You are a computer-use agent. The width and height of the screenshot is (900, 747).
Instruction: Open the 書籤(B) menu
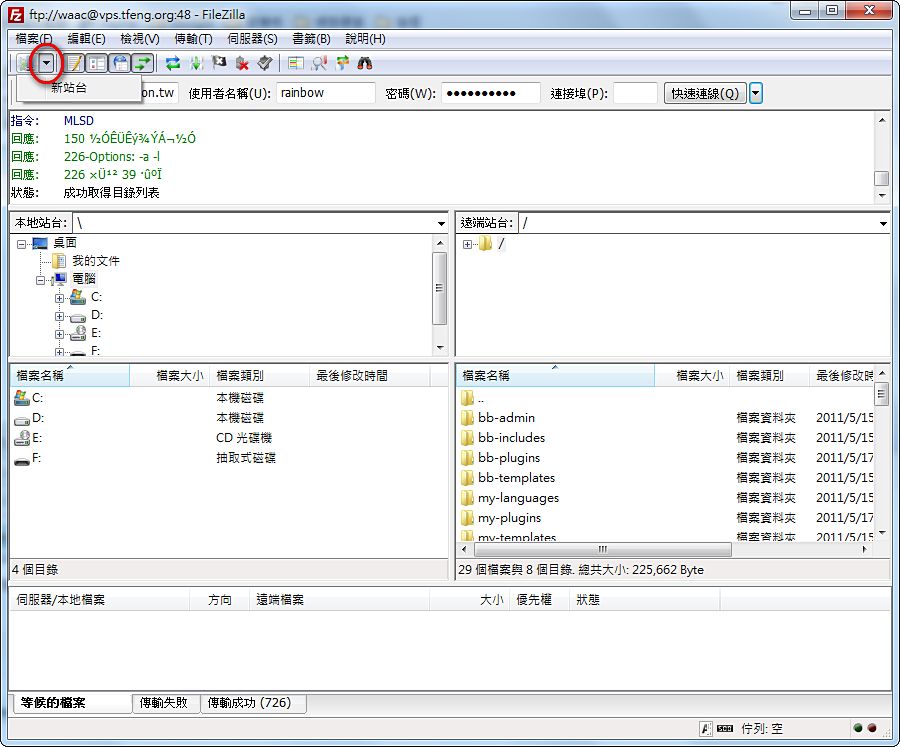coord(311,38)
